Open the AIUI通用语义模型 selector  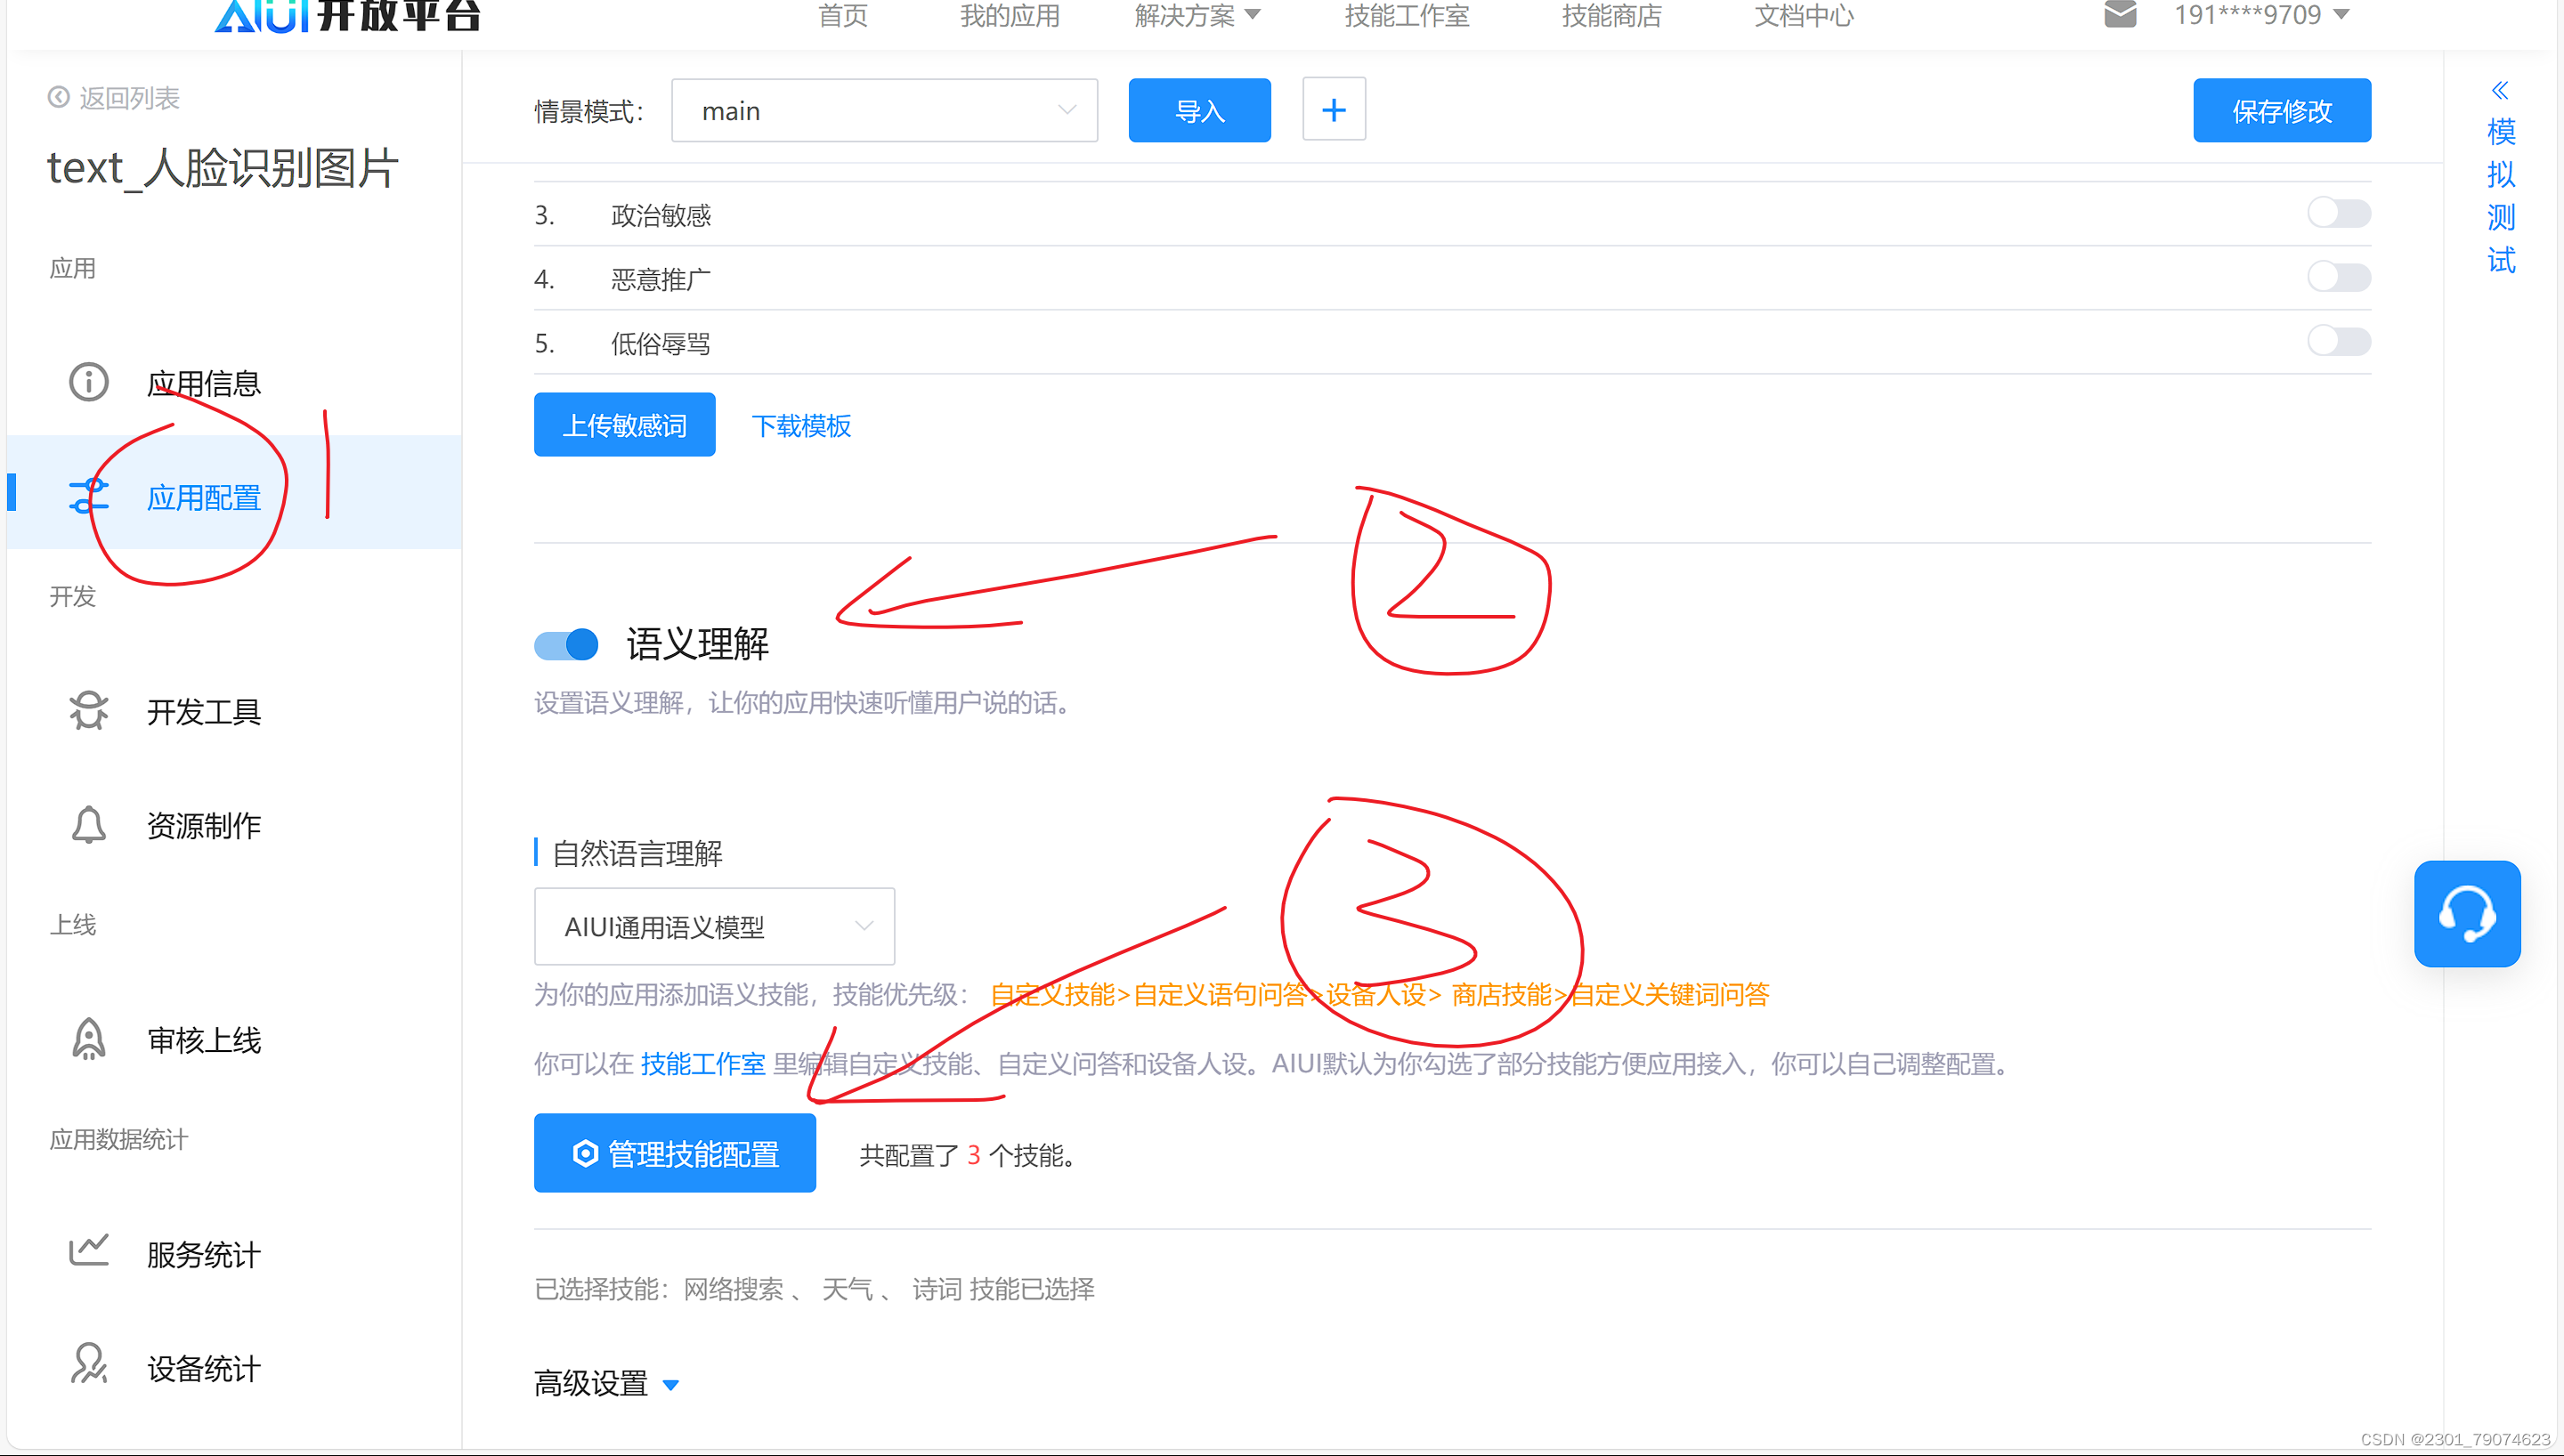(713, 926)
